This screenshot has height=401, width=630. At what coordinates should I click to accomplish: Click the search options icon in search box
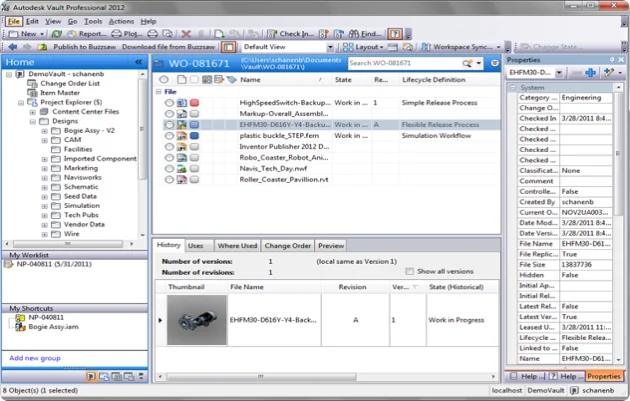pyautogui.click(x=467, y=63)
